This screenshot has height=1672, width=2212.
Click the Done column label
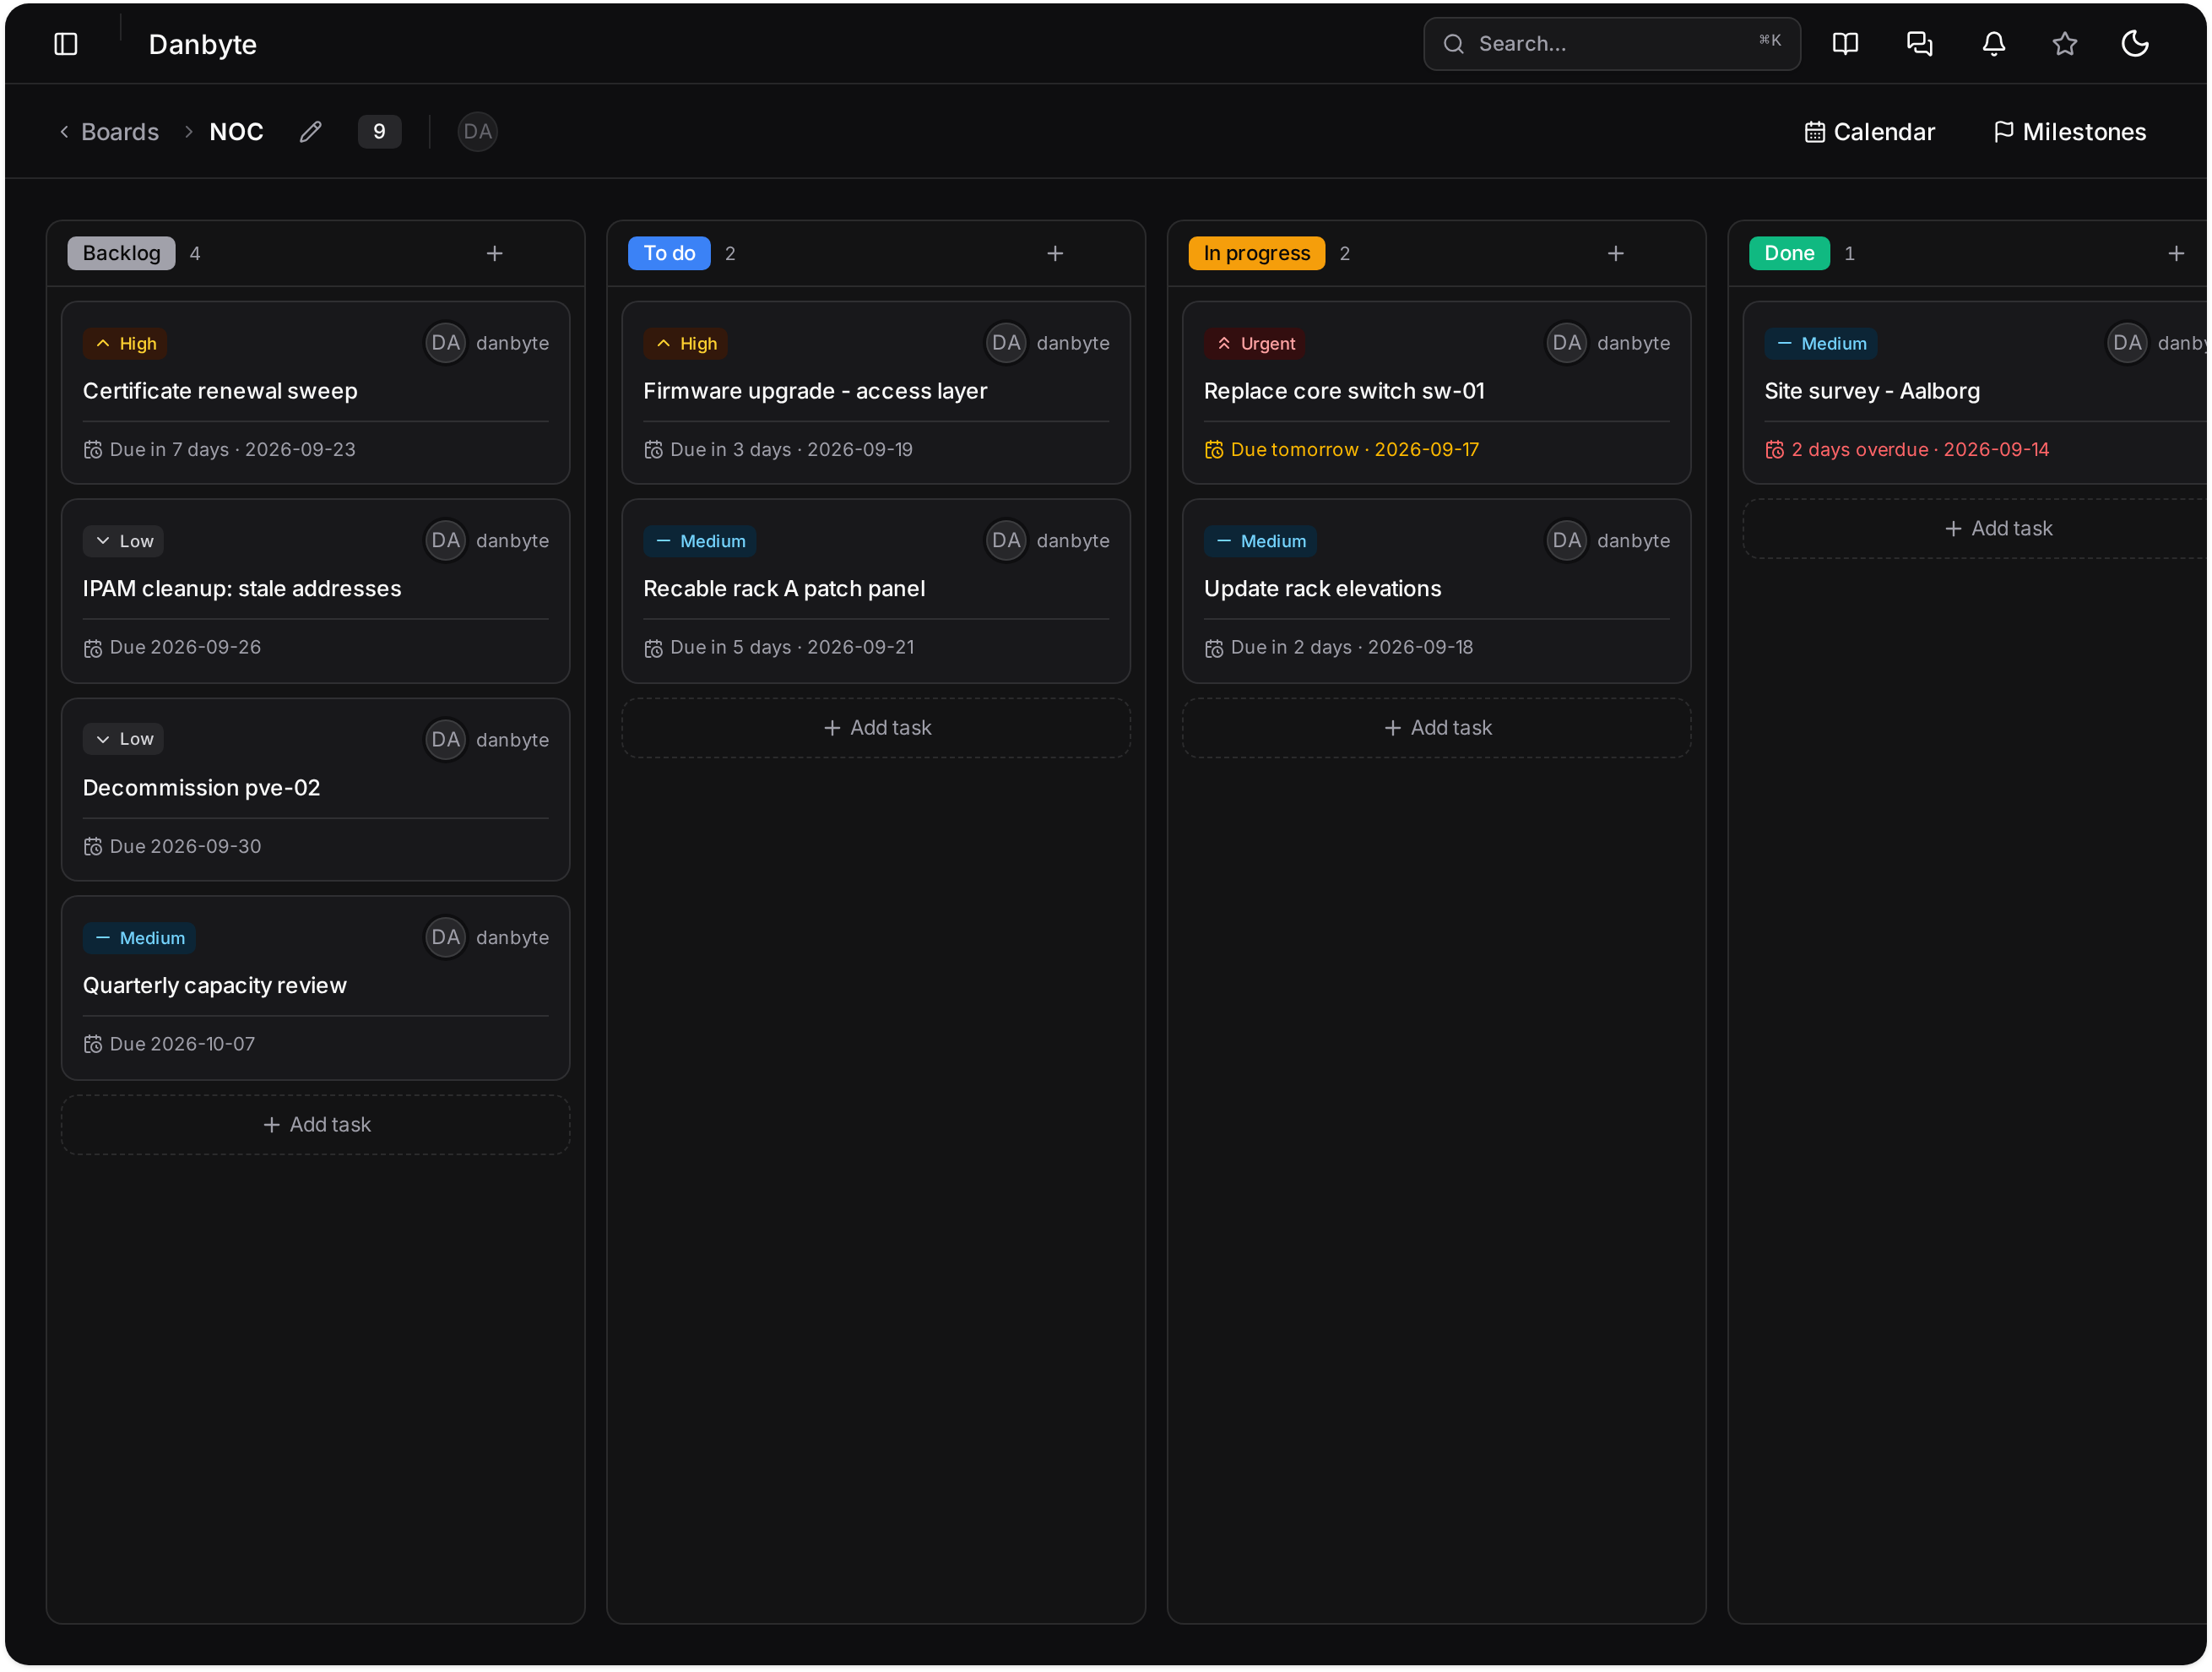1789,254
